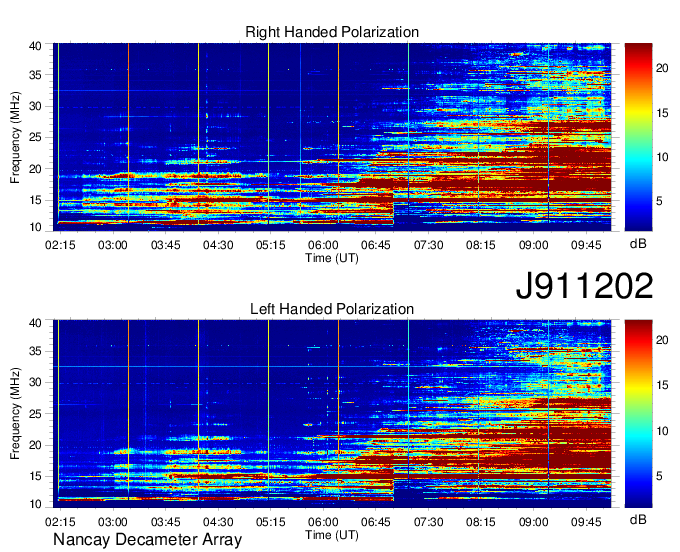Click the 35 MHz tick on the Right Handed plot
The width and height of the screenshot is (680, 552).
tap(35, 75)
